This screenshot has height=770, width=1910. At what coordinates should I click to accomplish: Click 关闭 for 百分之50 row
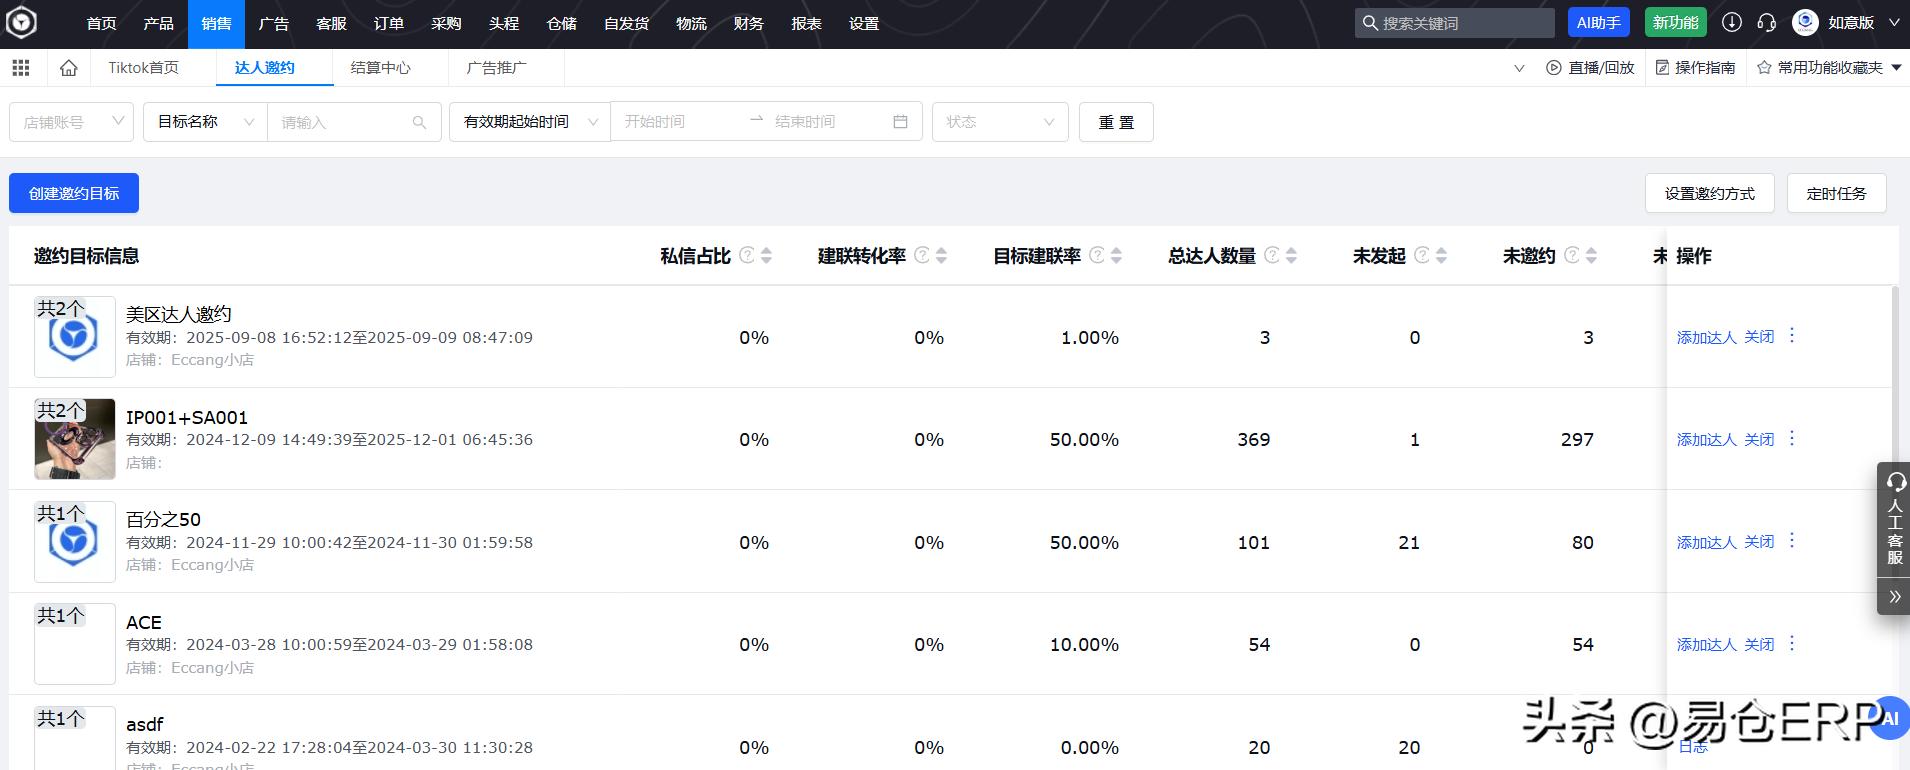[x=1759, y=543]
